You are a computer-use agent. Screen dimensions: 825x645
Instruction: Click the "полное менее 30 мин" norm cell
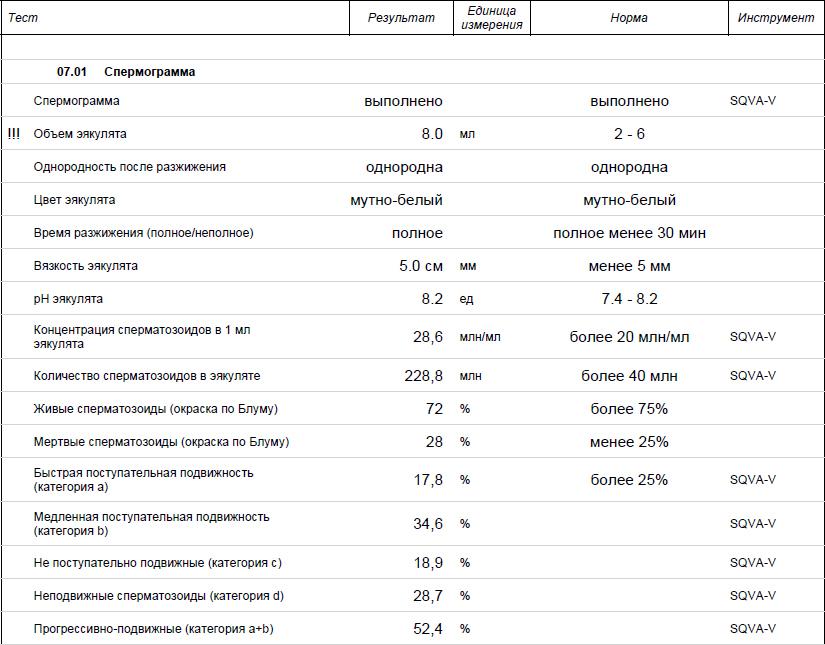tap(629, 233)
